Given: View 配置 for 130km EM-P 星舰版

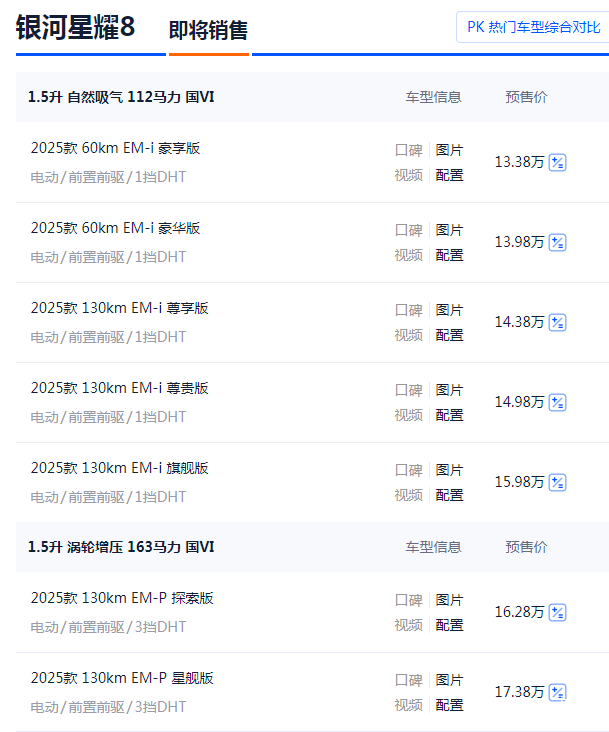Looking at the screenshot, I should tap(449, 705).
